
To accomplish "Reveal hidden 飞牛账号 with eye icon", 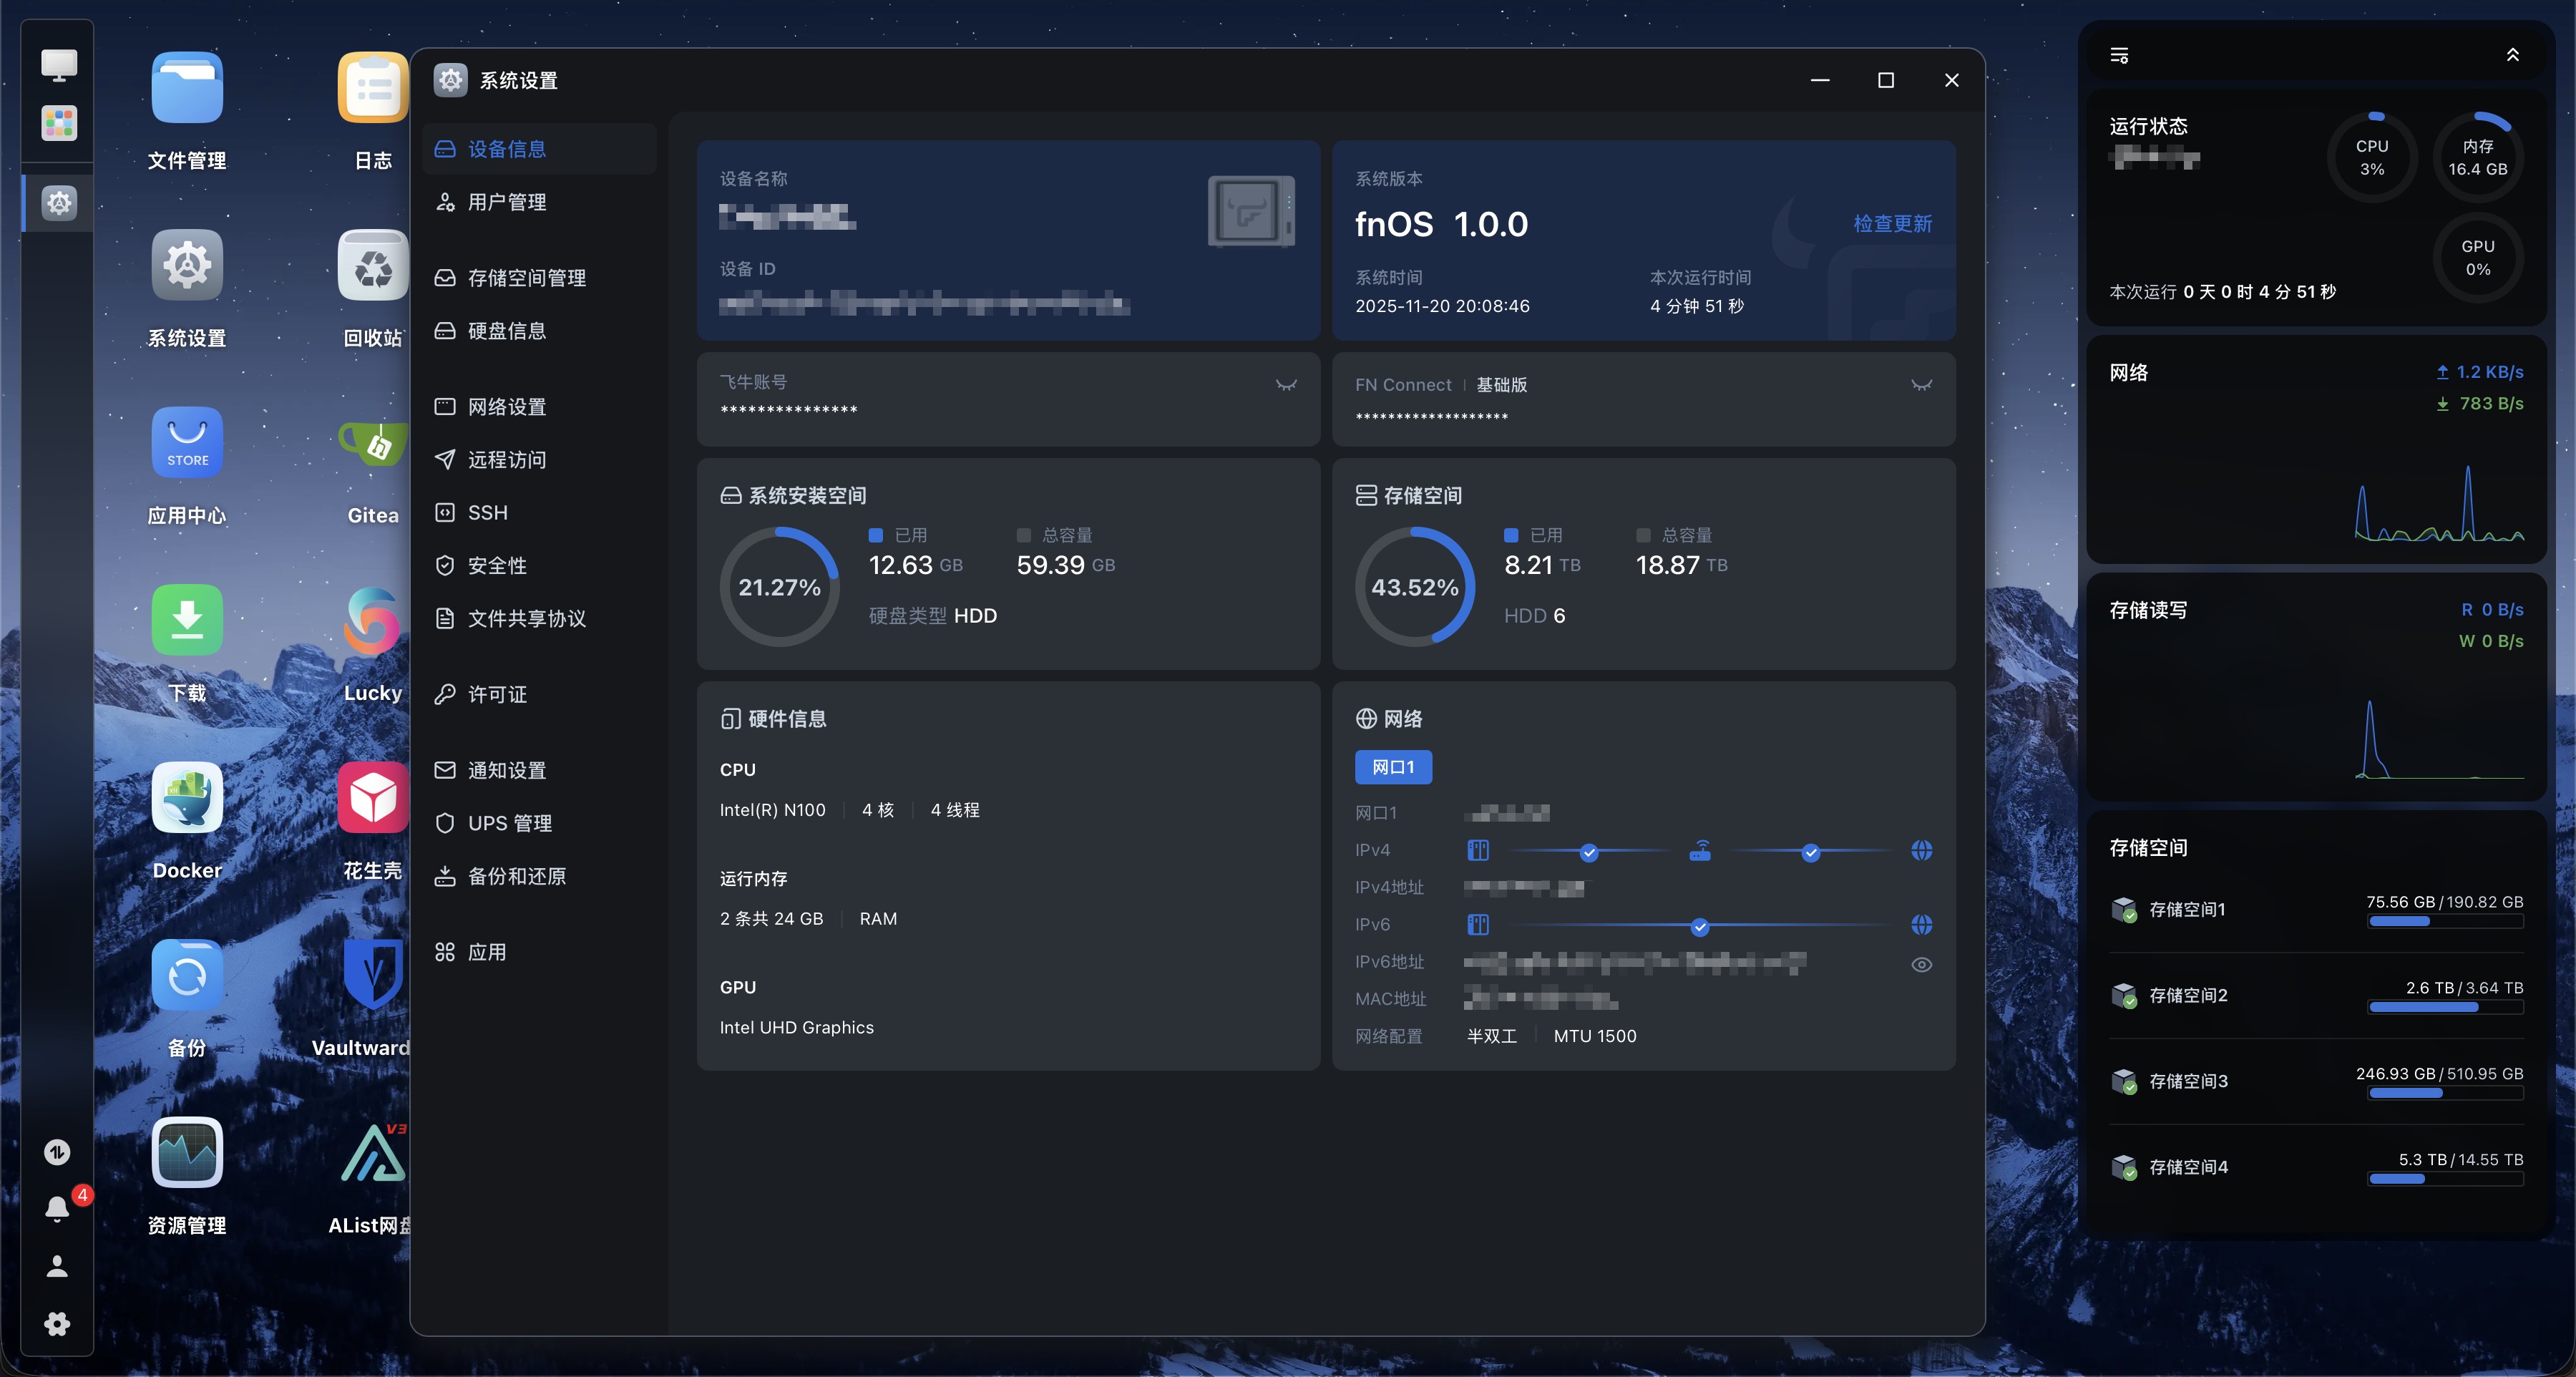I will 1286,385.
